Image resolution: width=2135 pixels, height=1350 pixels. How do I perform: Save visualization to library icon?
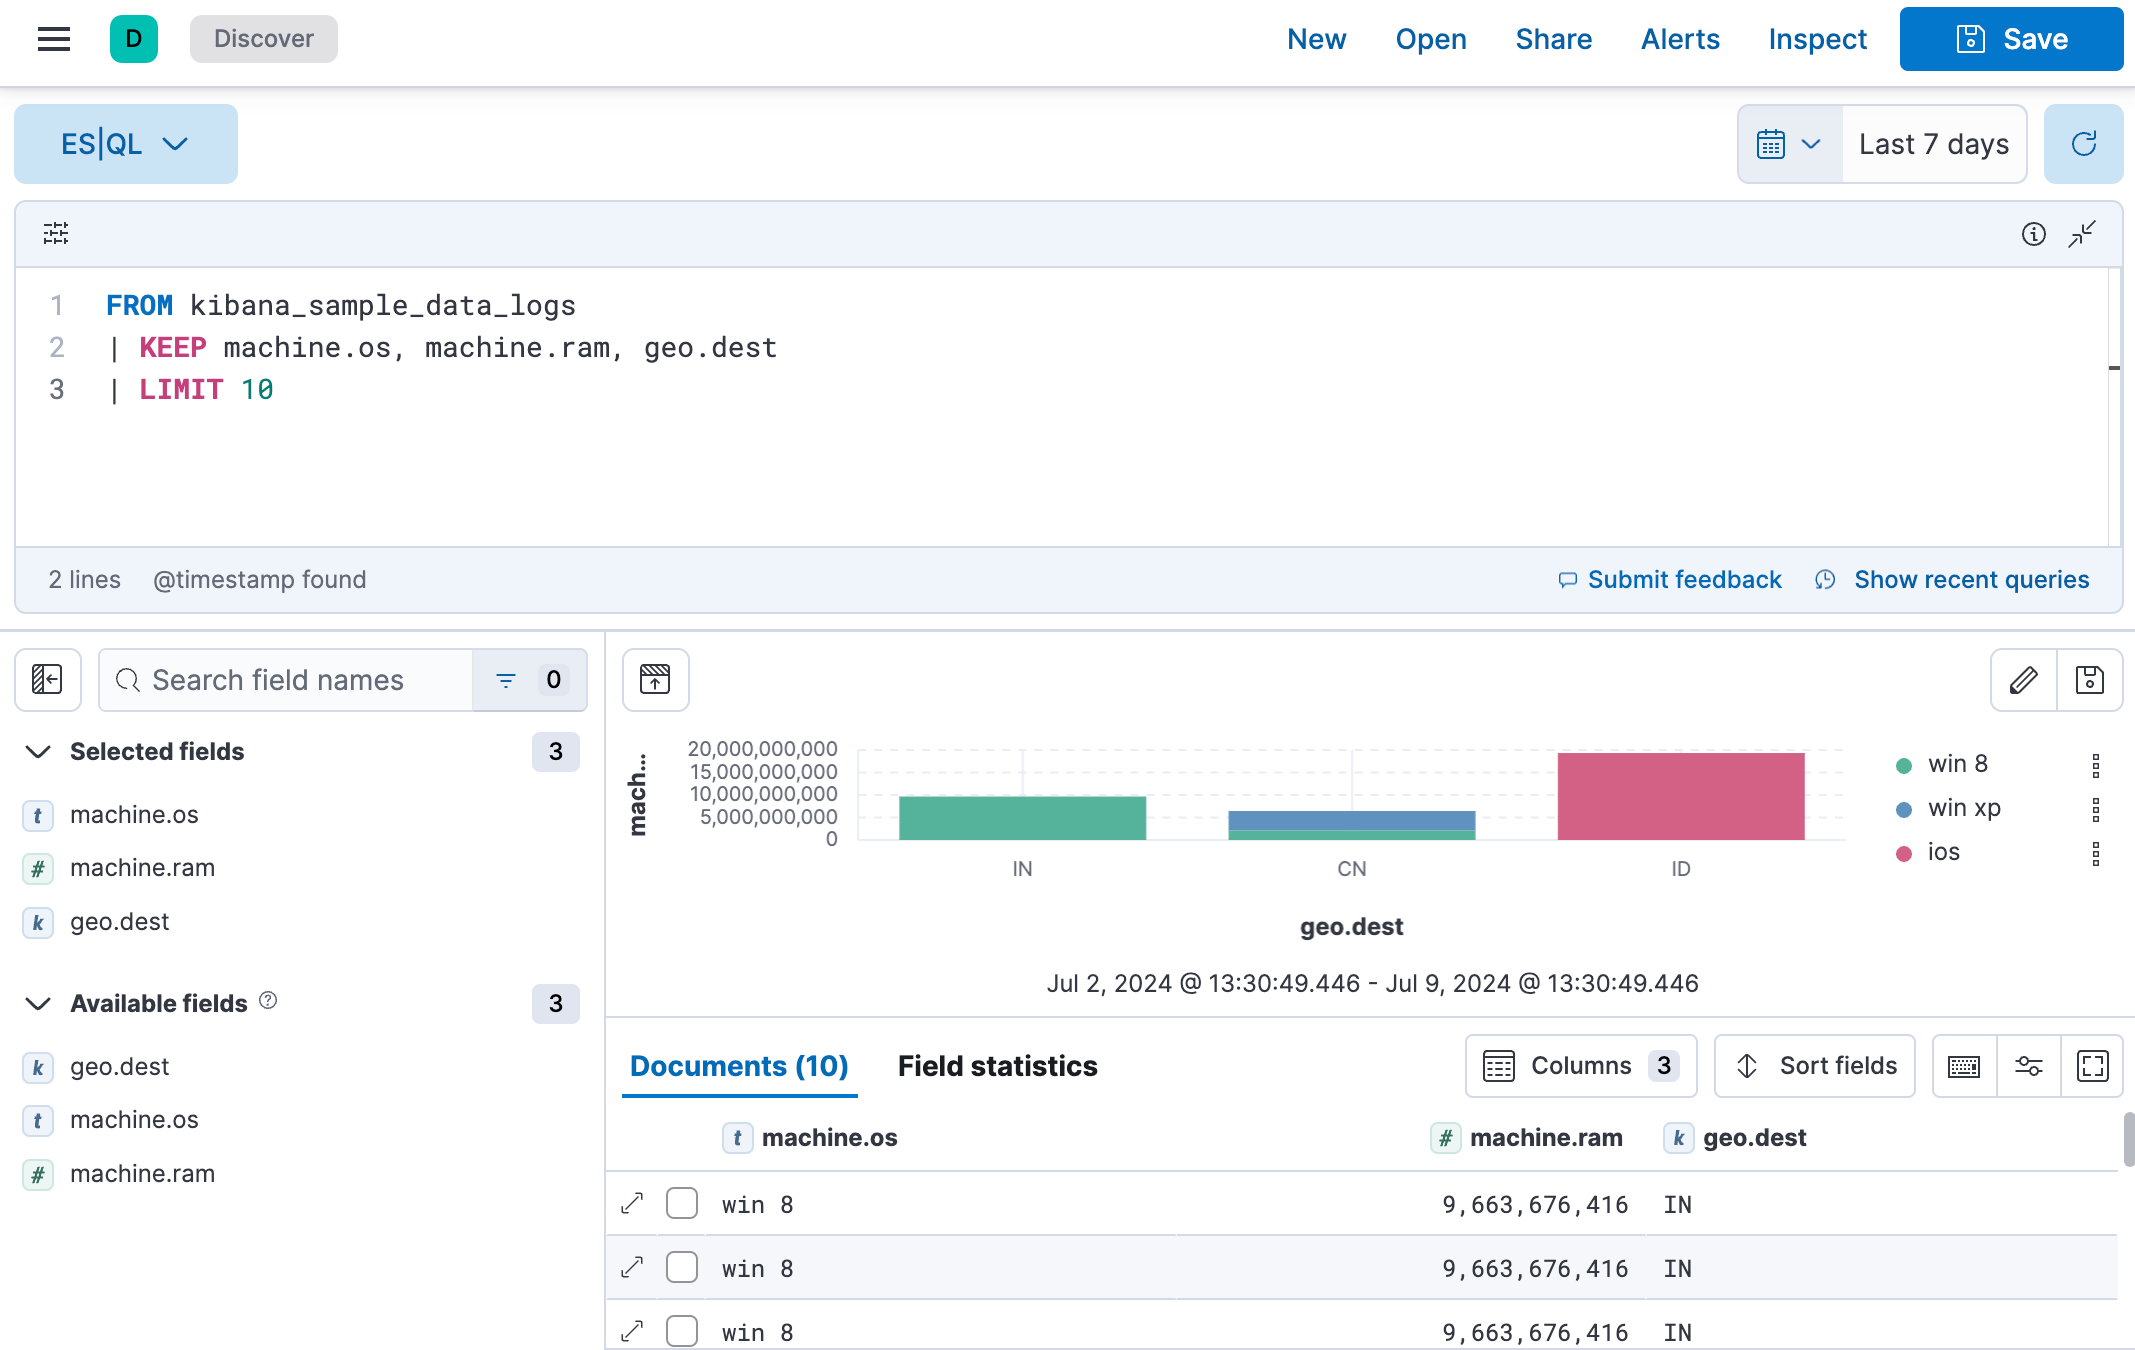2089,680
